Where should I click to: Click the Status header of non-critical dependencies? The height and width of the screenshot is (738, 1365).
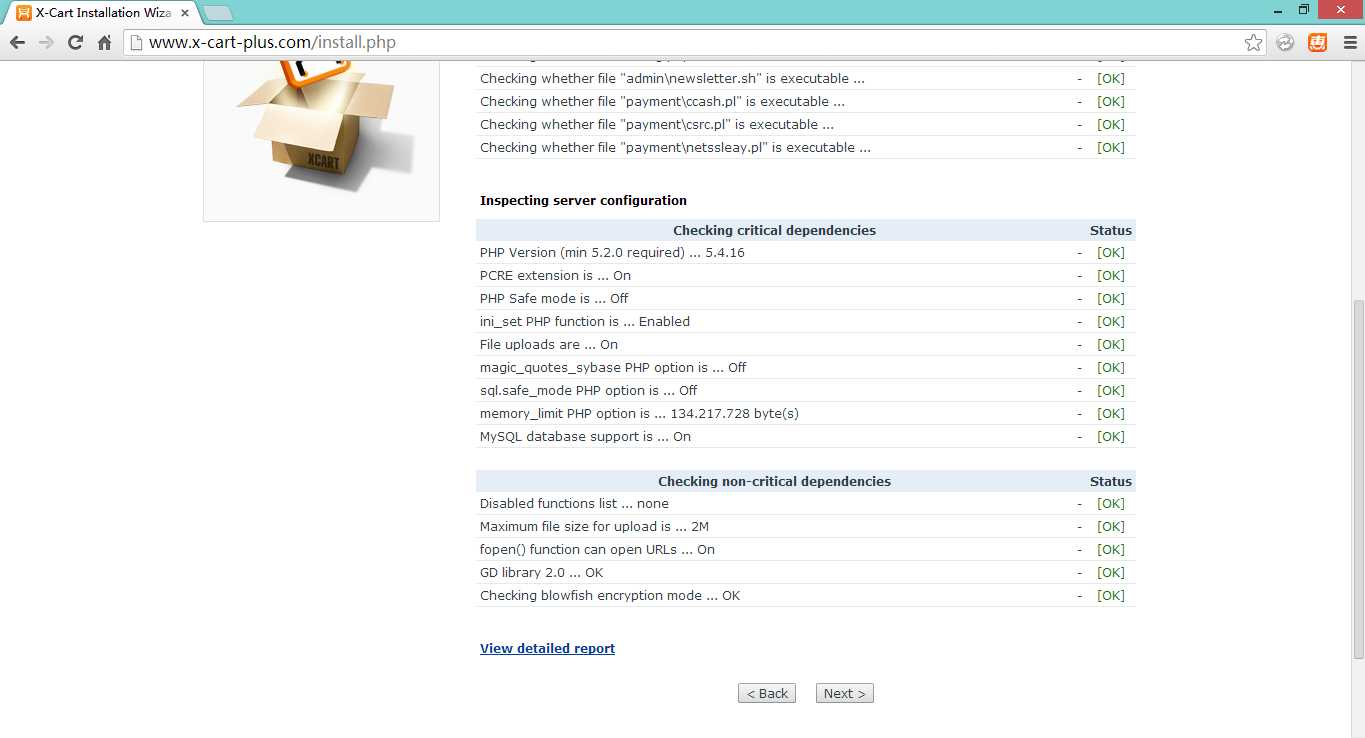pos(1111,481)
